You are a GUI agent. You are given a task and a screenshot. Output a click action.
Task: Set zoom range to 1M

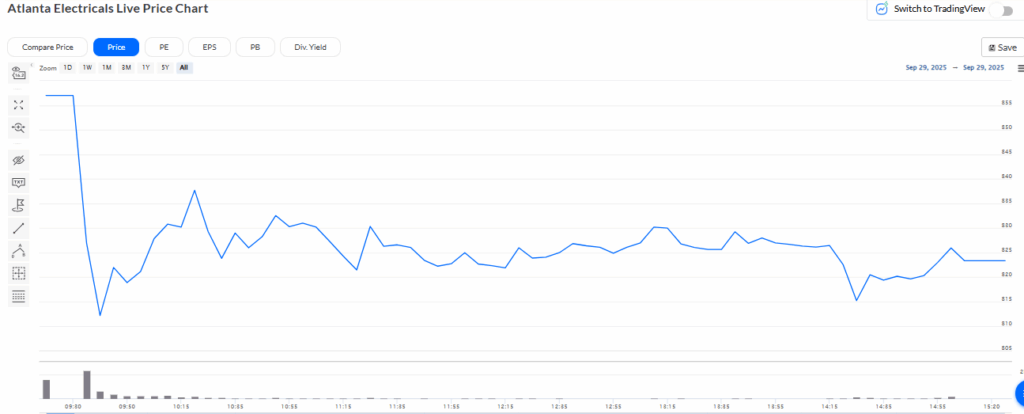(x=106, y=68)
